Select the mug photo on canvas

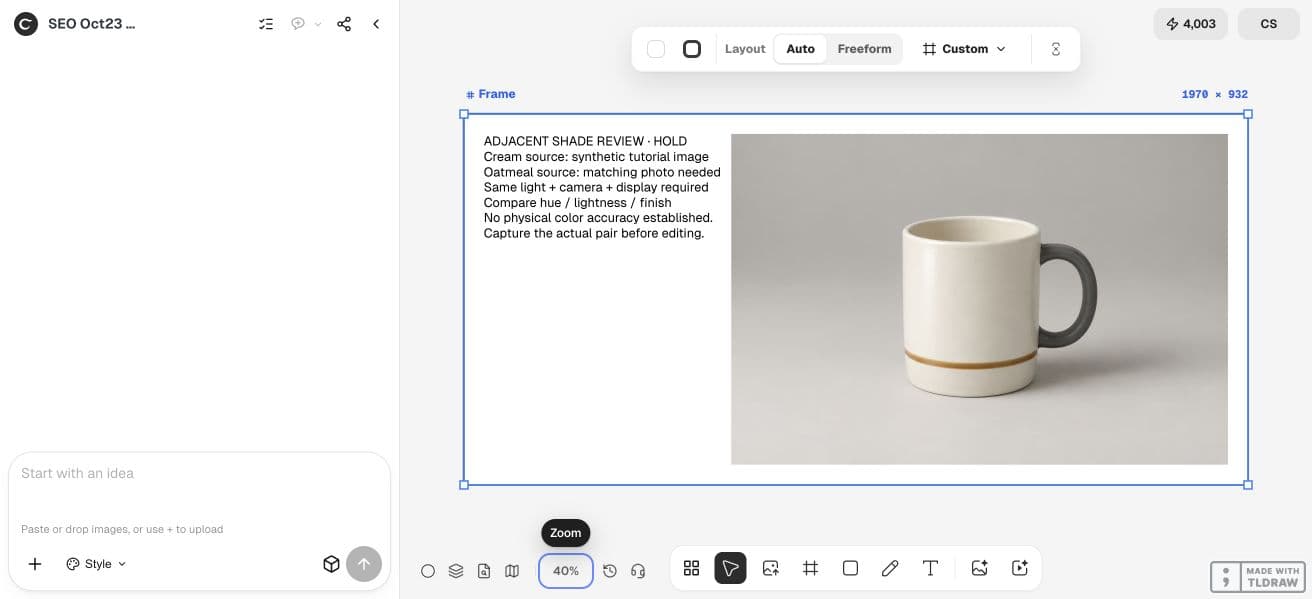point(979,299)
